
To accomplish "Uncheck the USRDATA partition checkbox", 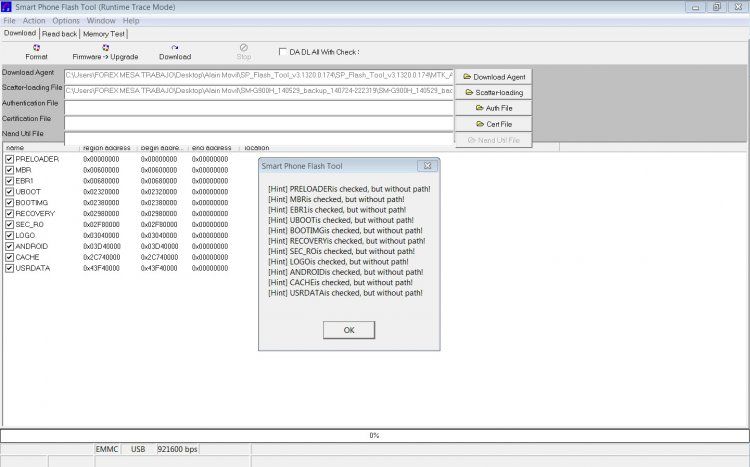I will point(10,268).
